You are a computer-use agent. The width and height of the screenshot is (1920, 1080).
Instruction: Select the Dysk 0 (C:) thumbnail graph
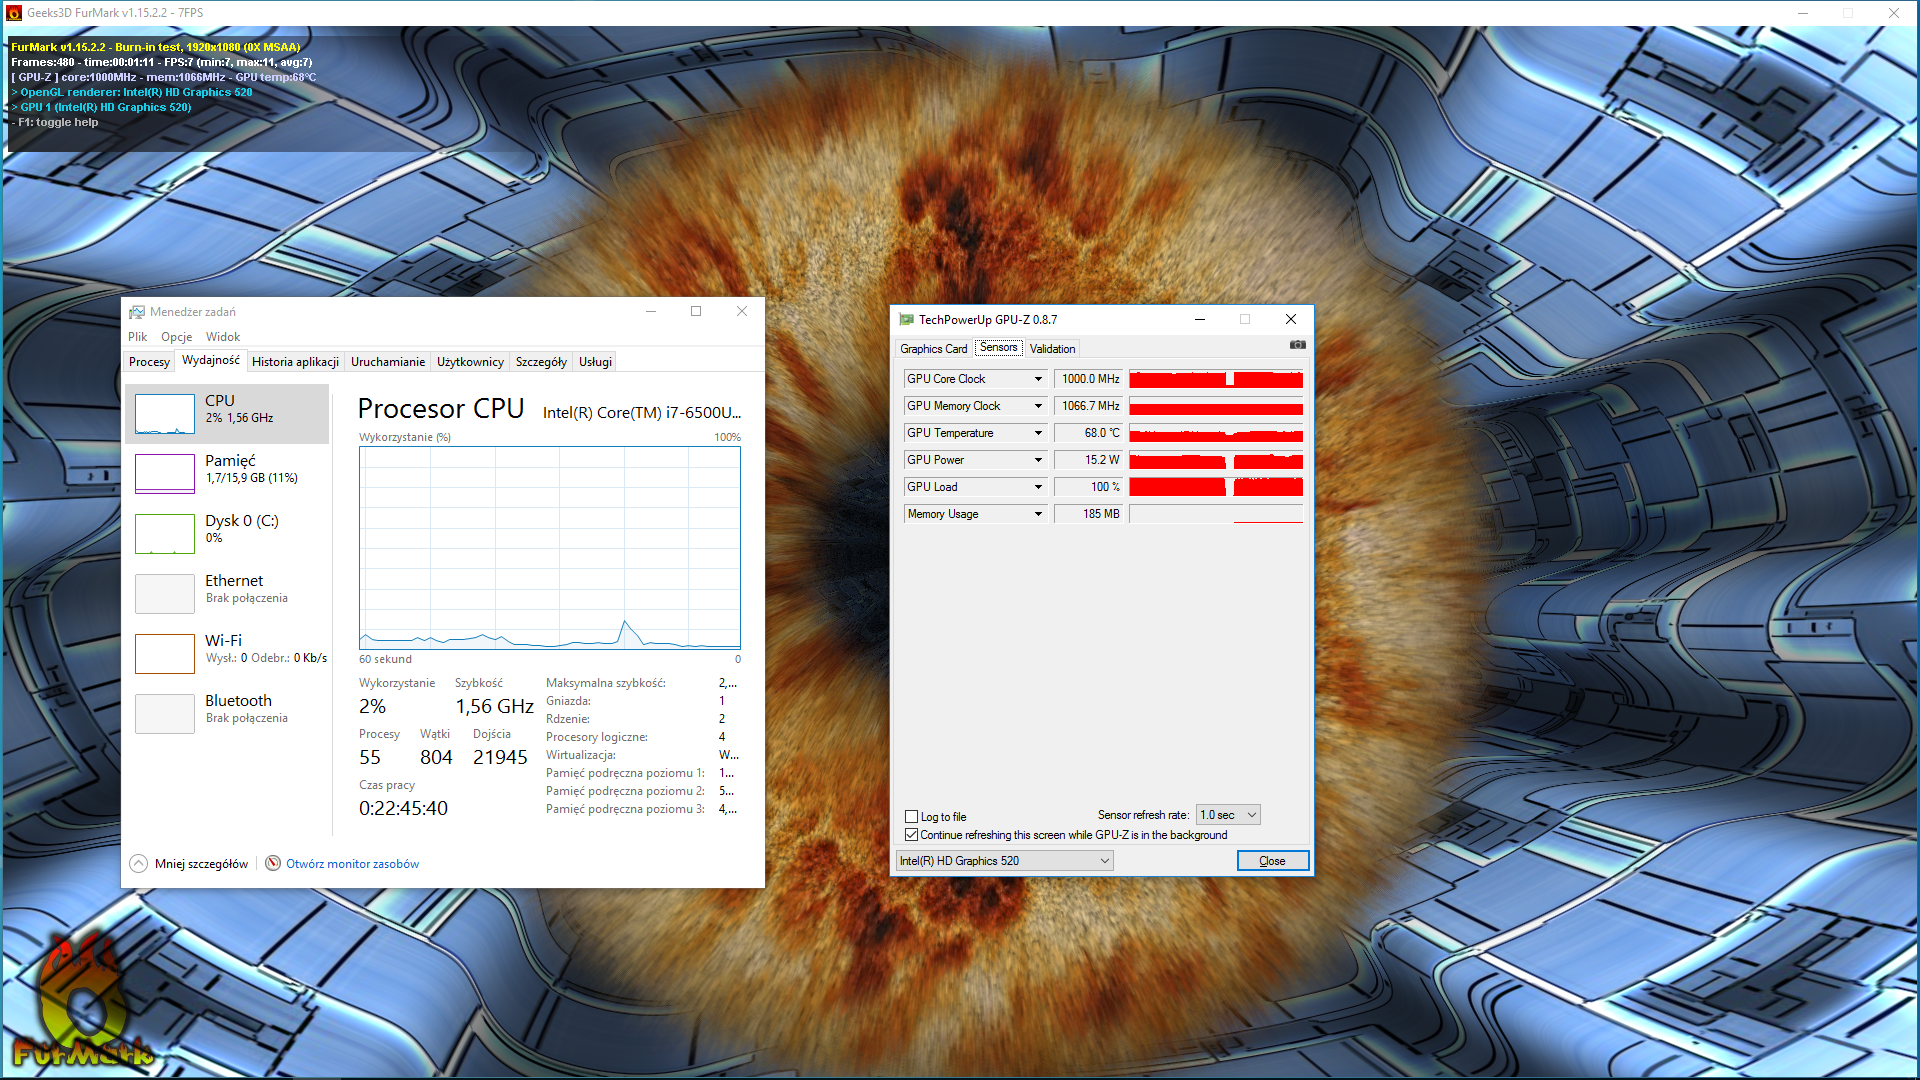click(x=165, y=534)
